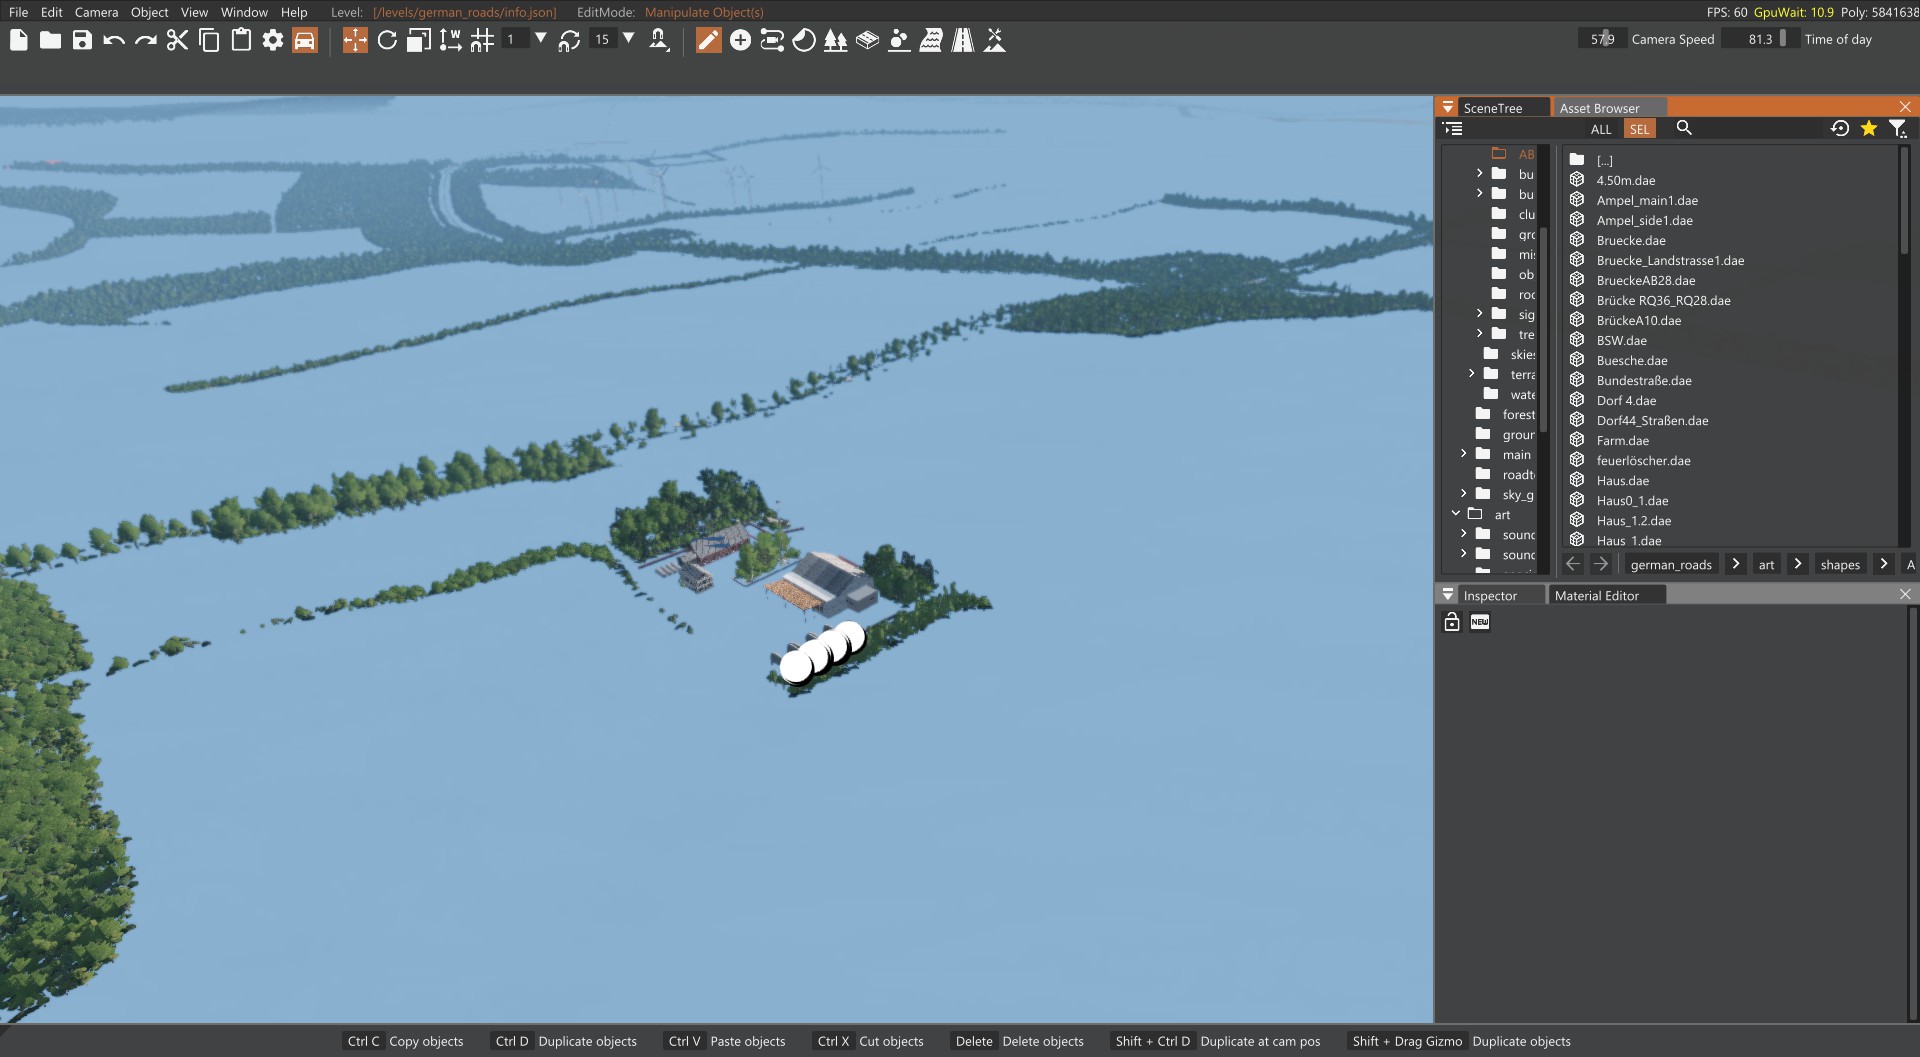1920x1057 pixels.
Task: Select the forest trees editing tool
Action: point(835,40)
